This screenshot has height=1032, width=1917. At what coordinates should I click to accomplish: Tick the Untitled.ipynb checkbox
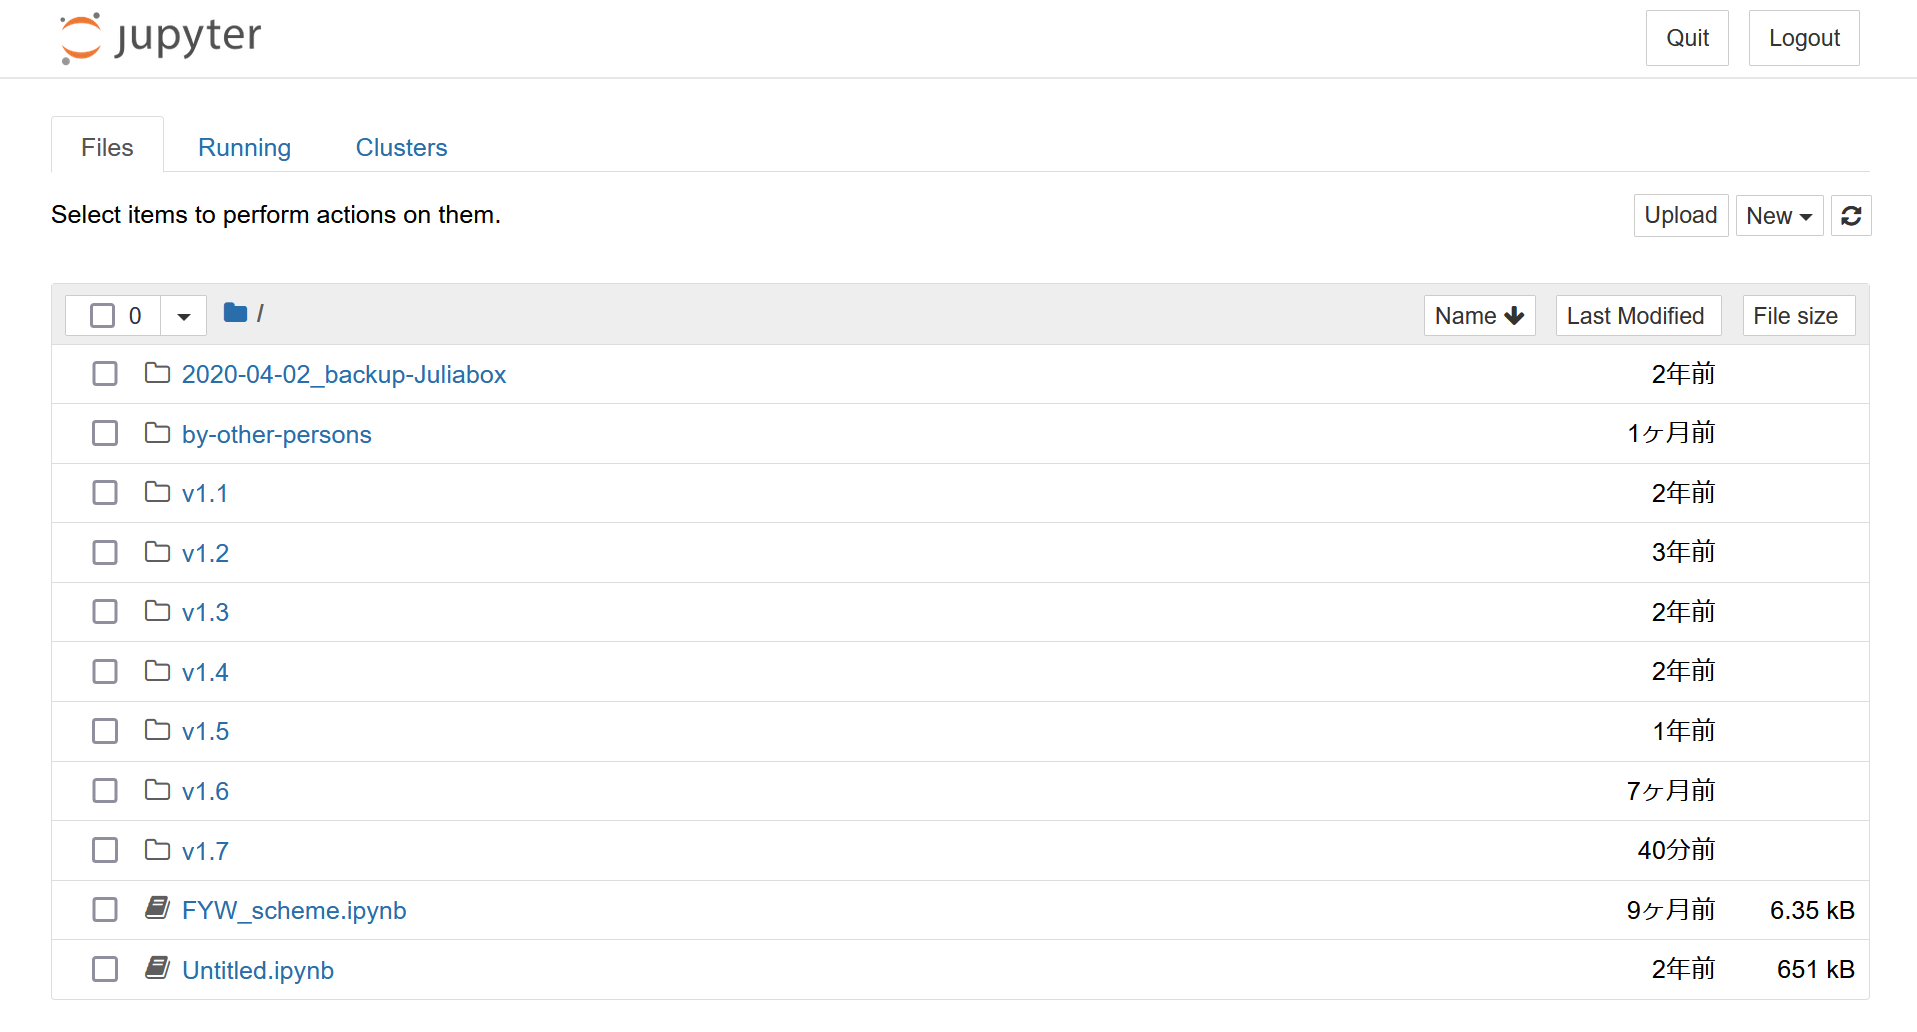click(105, 969)
